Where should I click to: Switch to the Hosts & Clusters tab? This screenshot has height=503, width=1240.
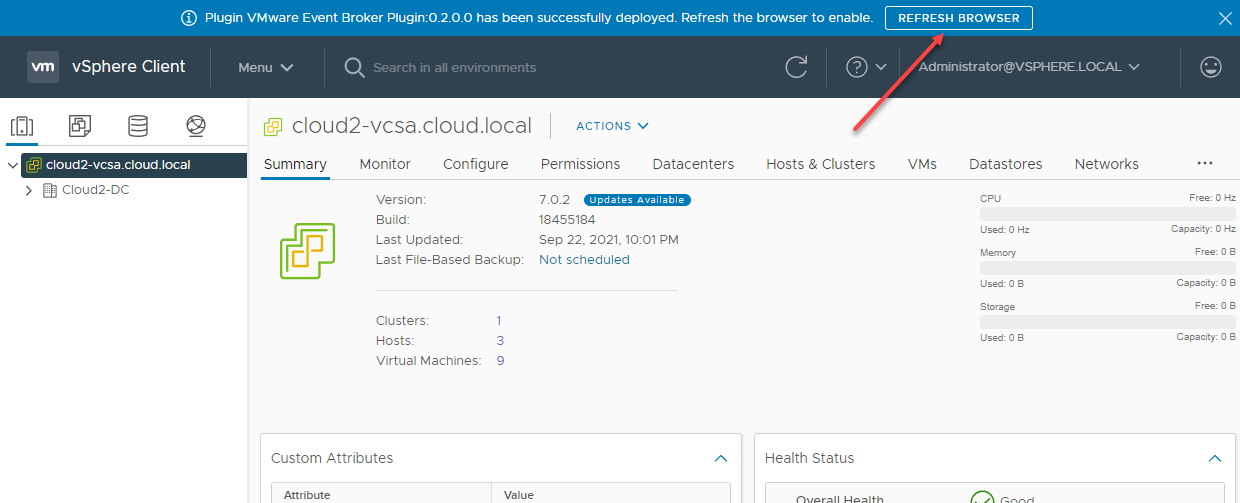click(821, 164)
